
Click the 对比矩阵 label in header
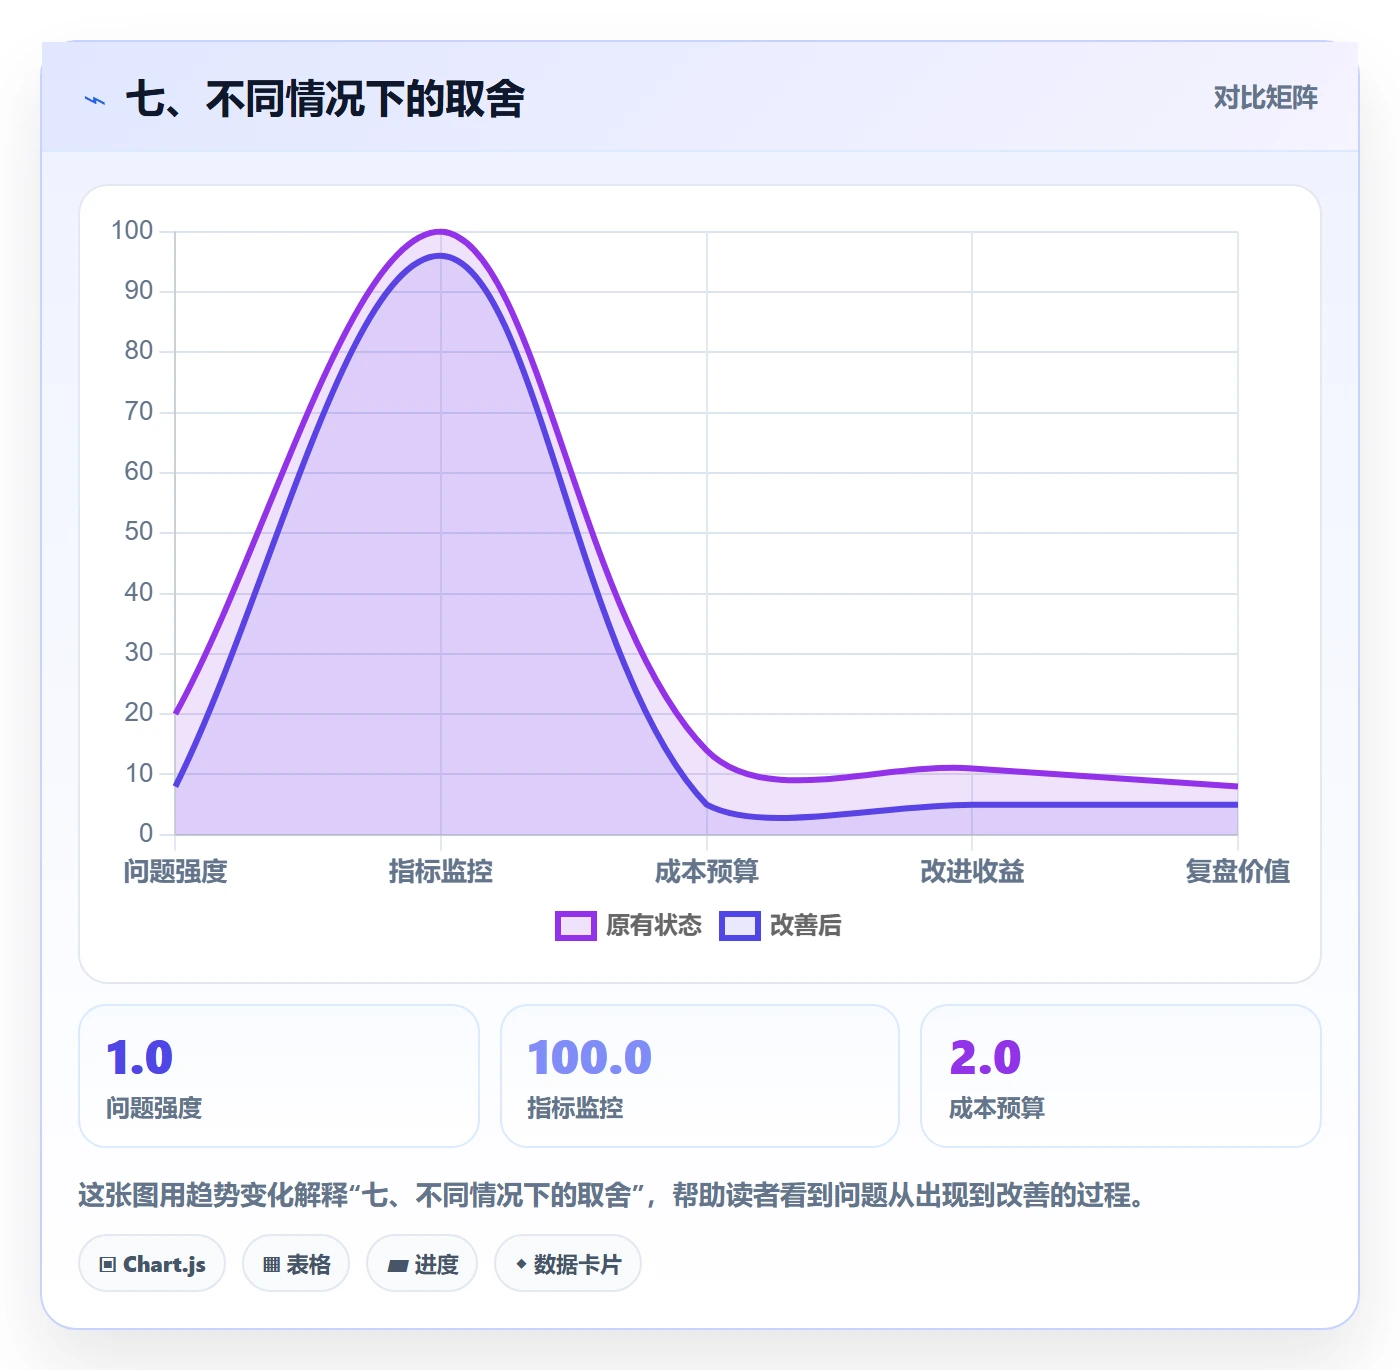pyautogui.click(x=1265, y=97)
